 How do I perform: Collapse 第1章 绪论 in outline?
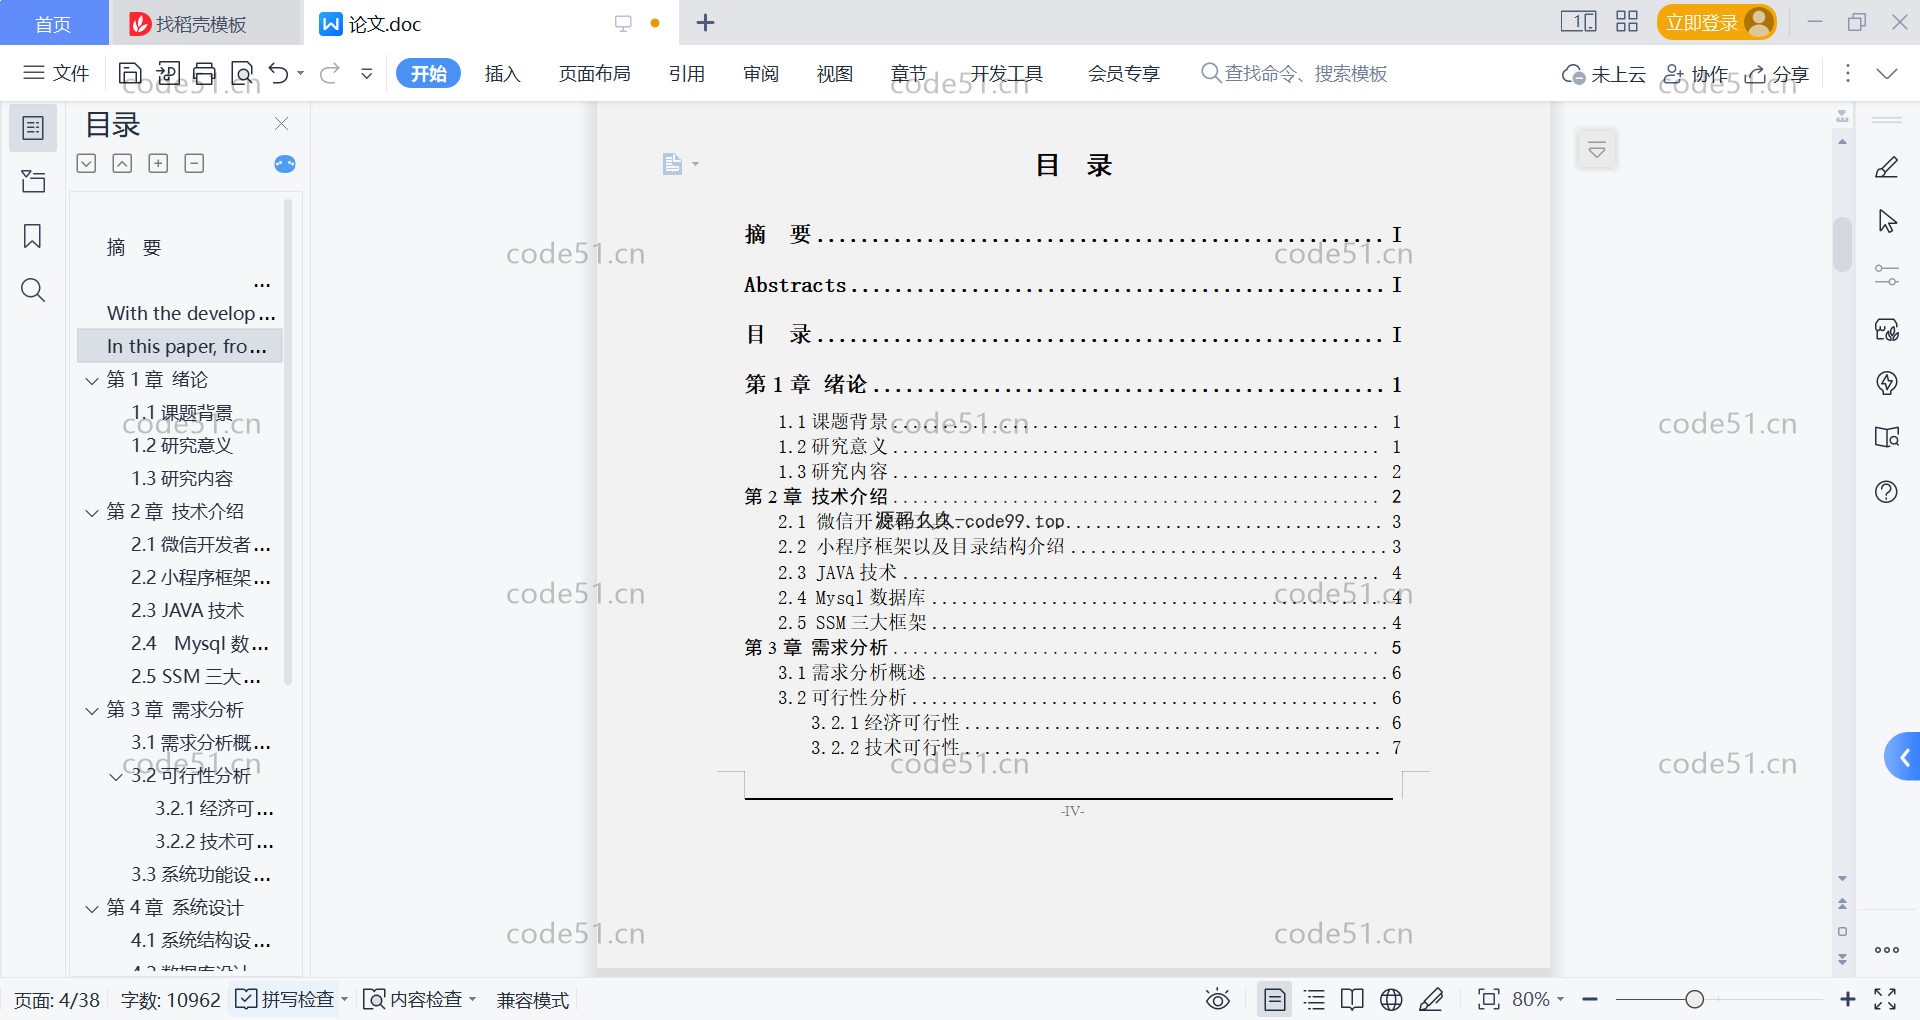(x=92, y=380)
